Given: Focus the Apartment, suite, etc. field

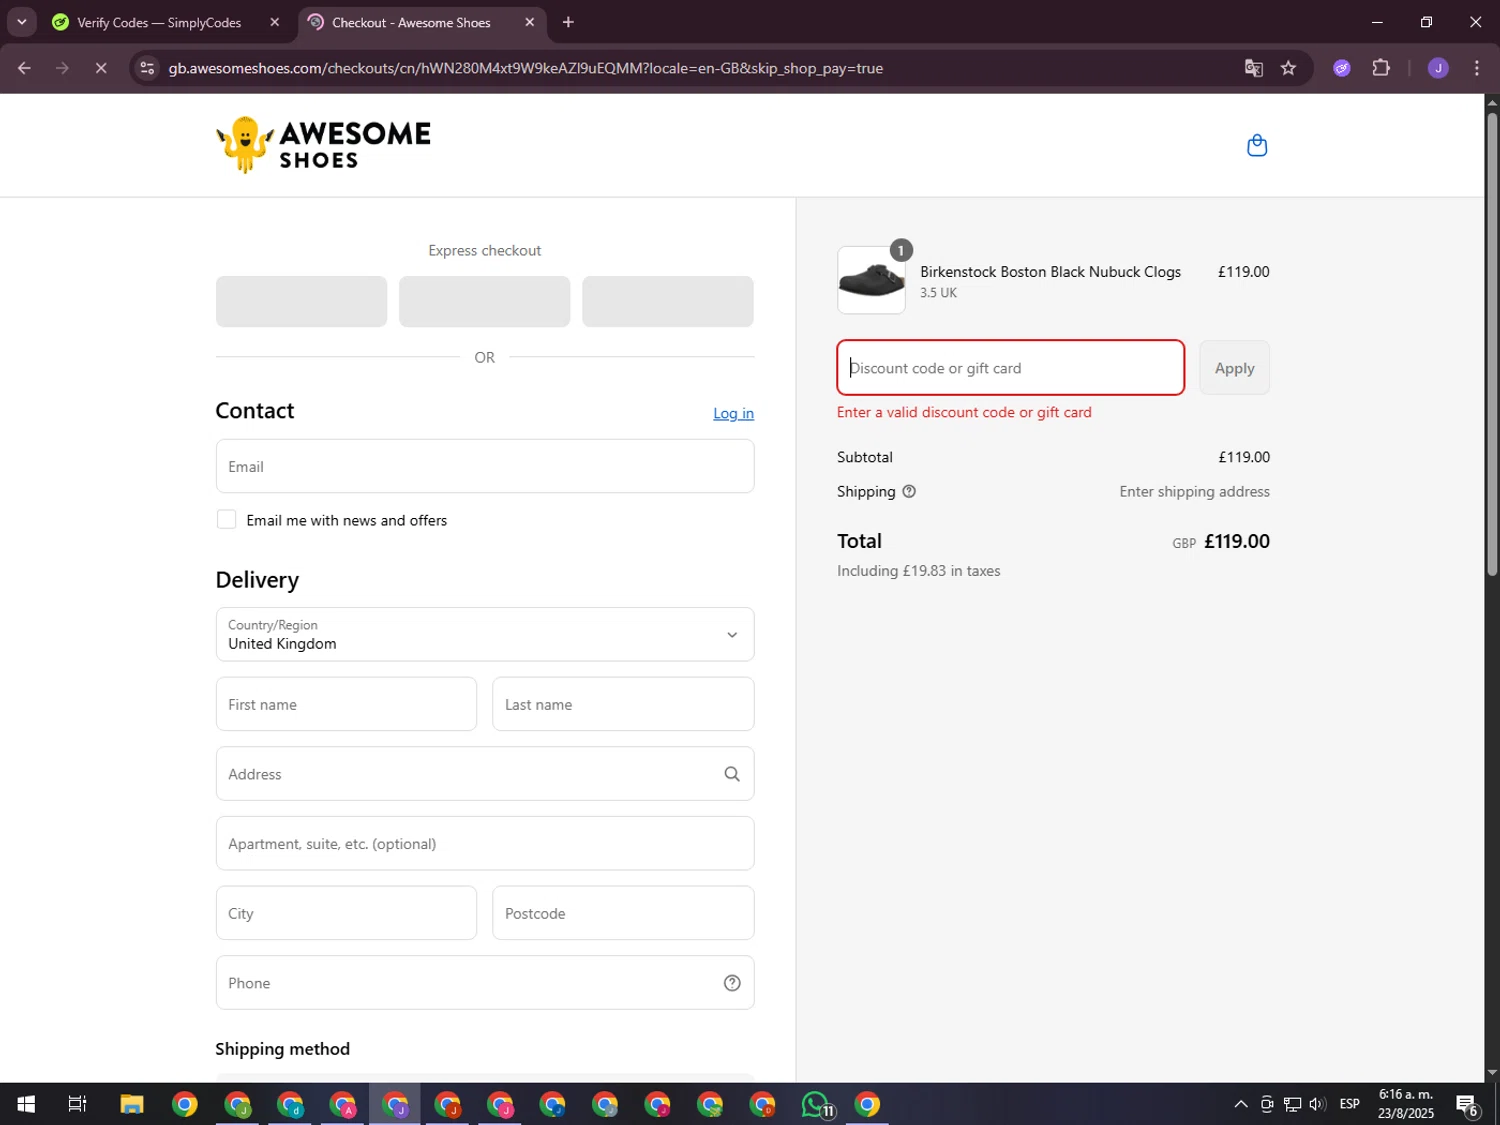Looking at the screenshot, I should coord(485,843).
